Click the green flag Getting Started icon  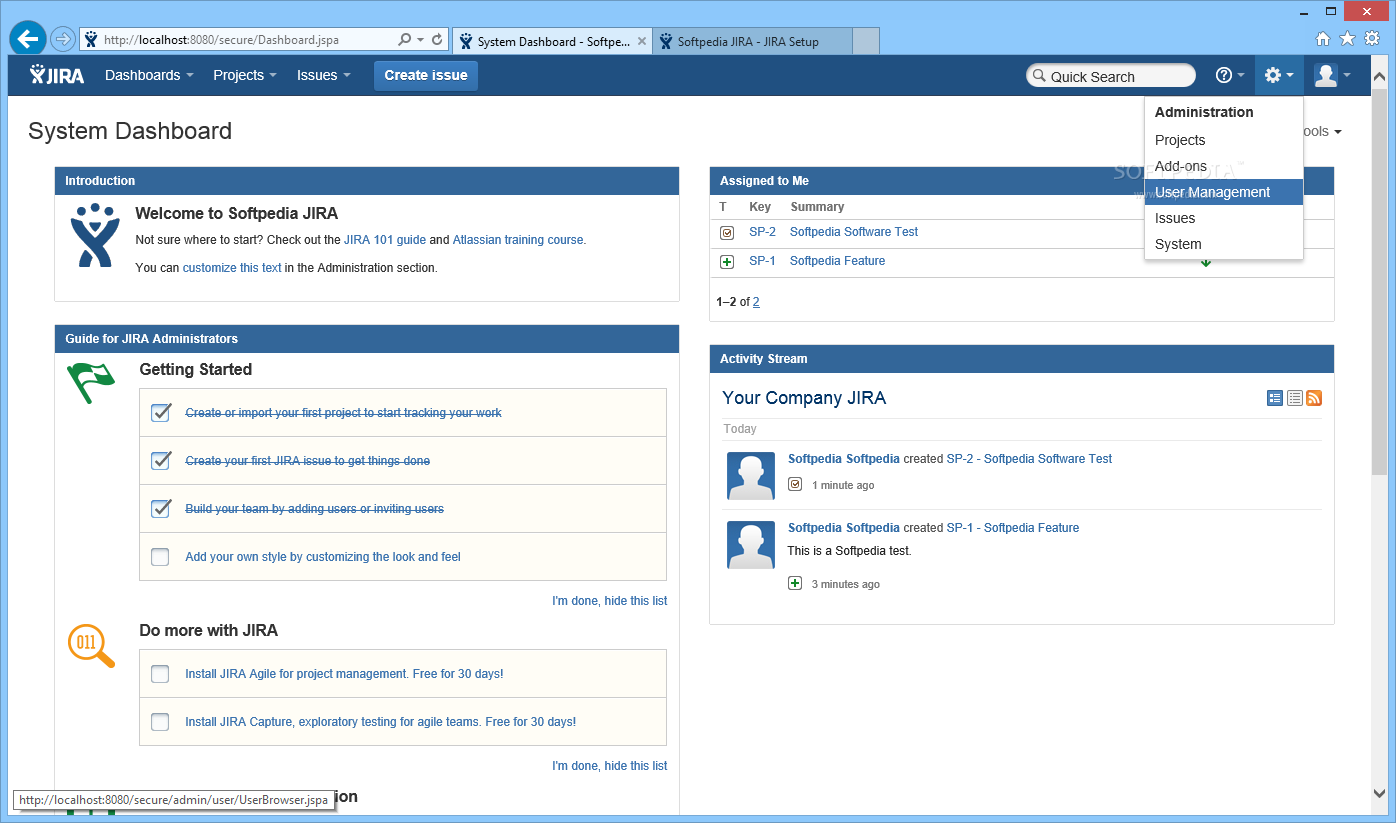91,383
